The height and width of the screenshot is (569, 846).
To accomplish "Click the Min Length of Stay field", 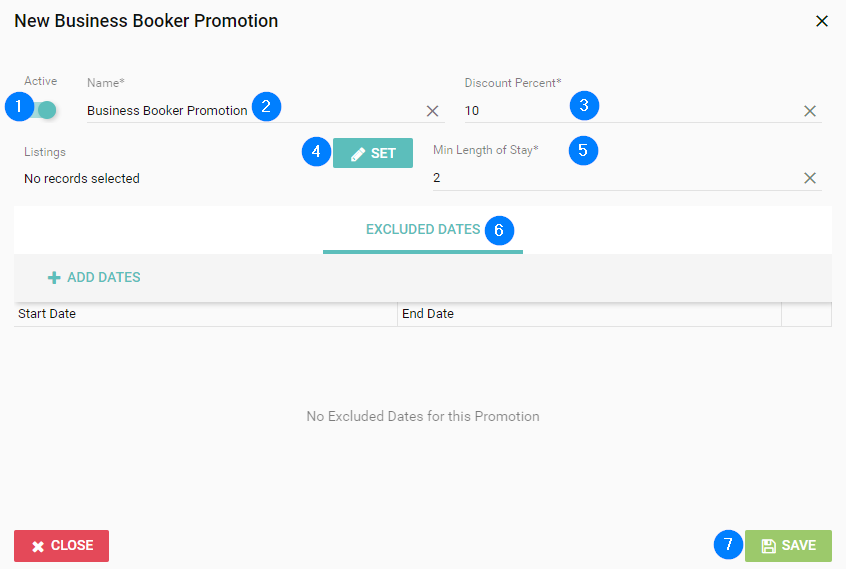I will click(616, 177).
